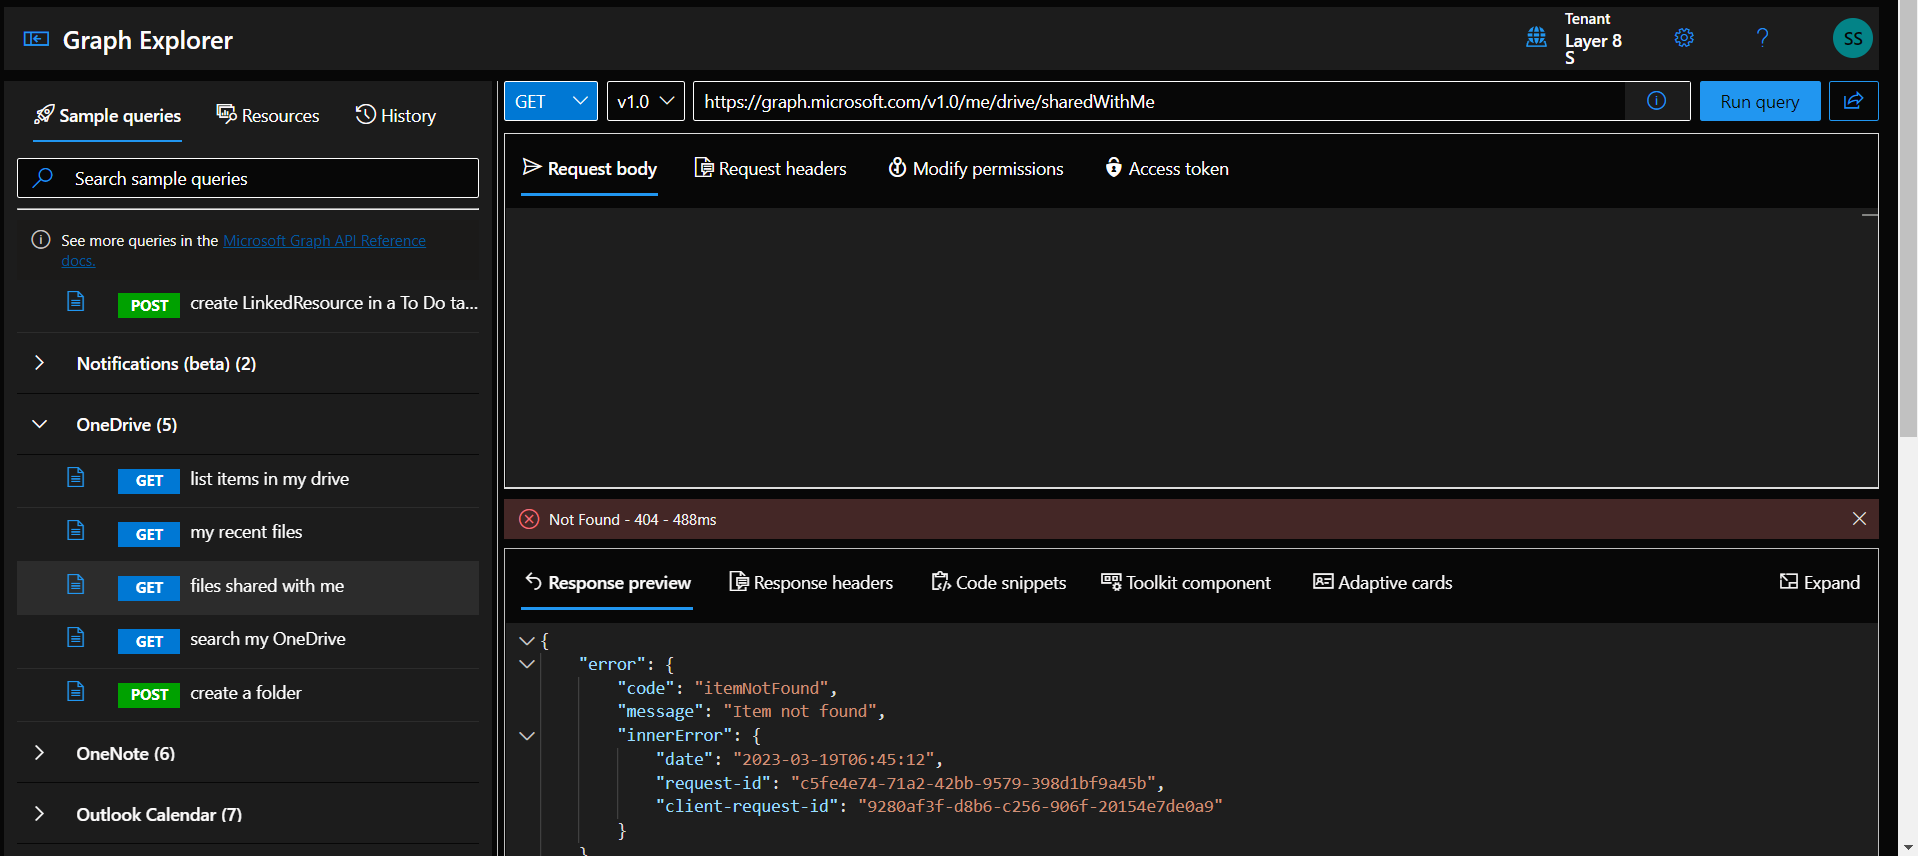Open the HTTP method GET dropdown
This screenshot has width=1918, height=856.
551,101
